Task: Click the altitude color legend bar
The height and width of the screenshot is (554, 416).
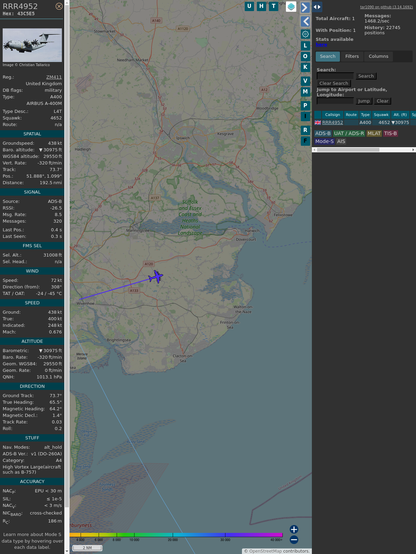Action: coord(176,535)
